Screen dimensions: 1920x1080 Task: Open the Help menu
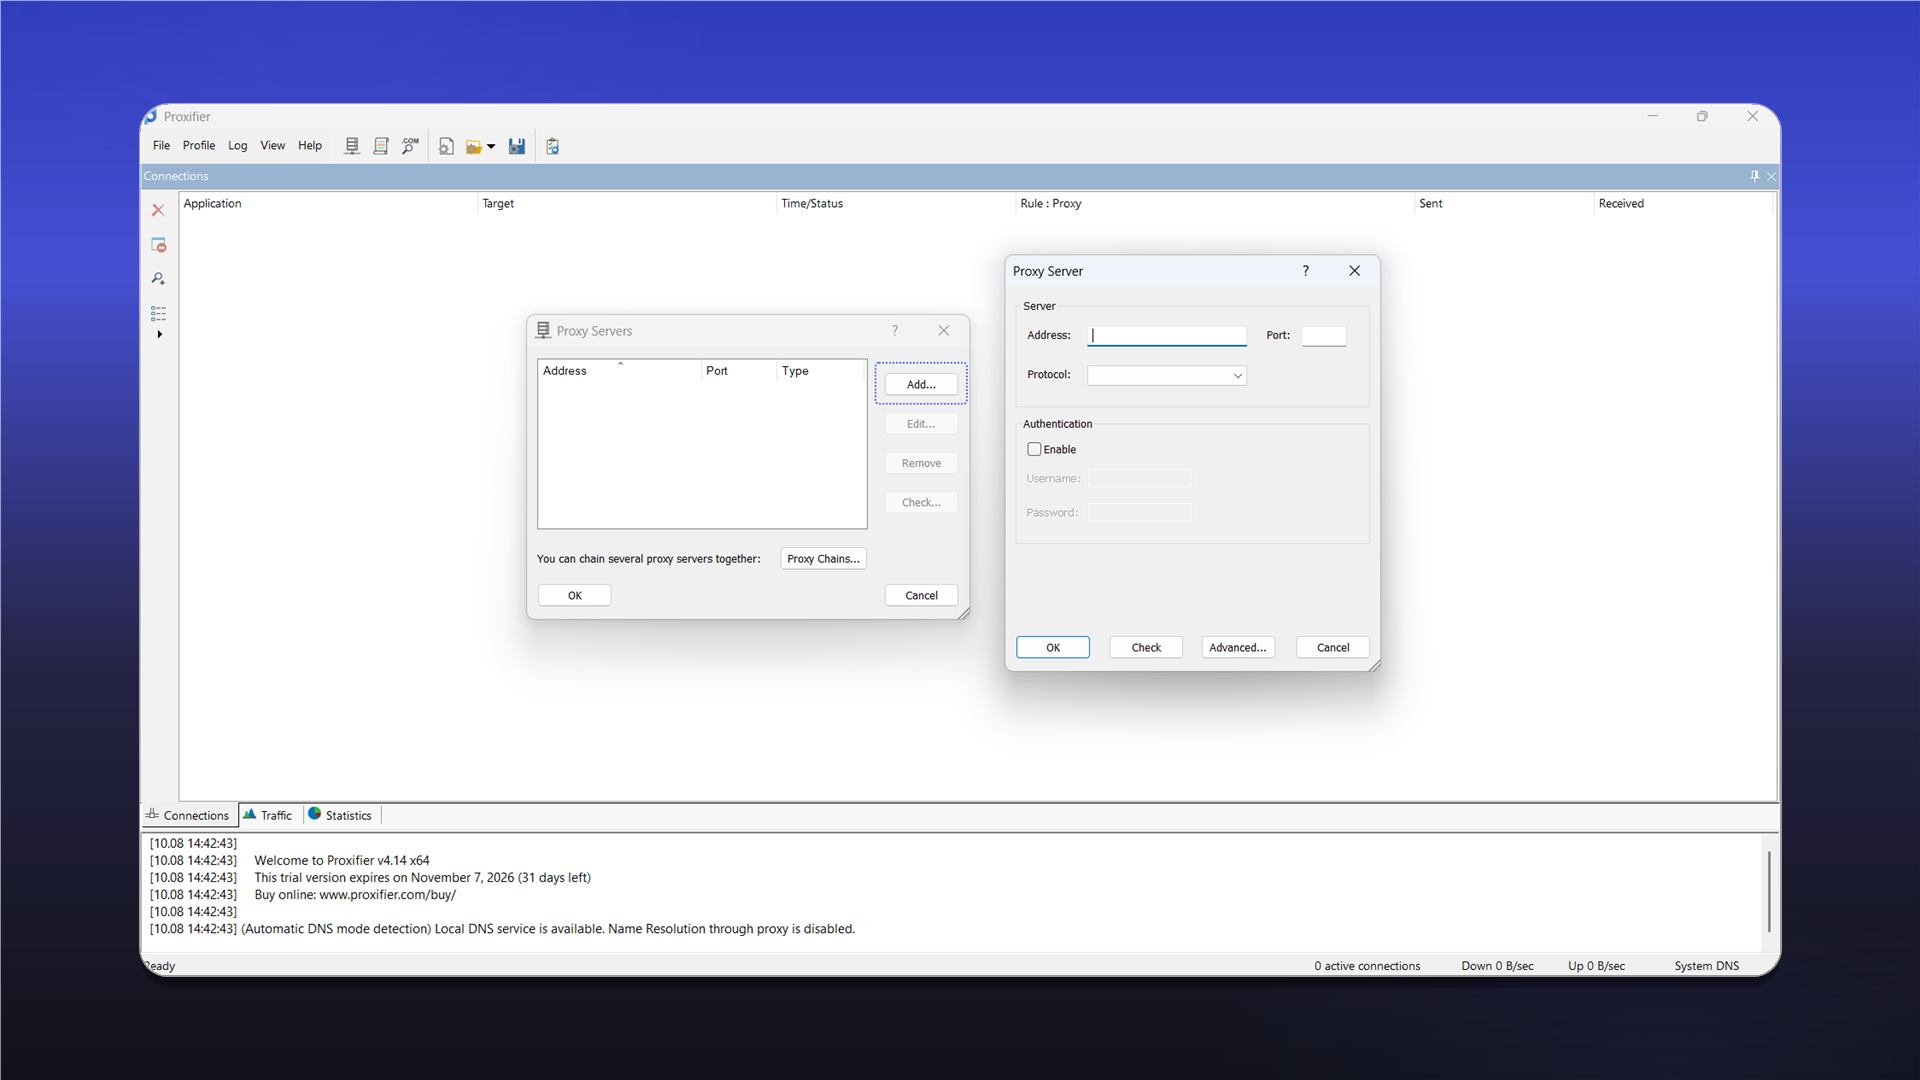click(x=310, y=145)
